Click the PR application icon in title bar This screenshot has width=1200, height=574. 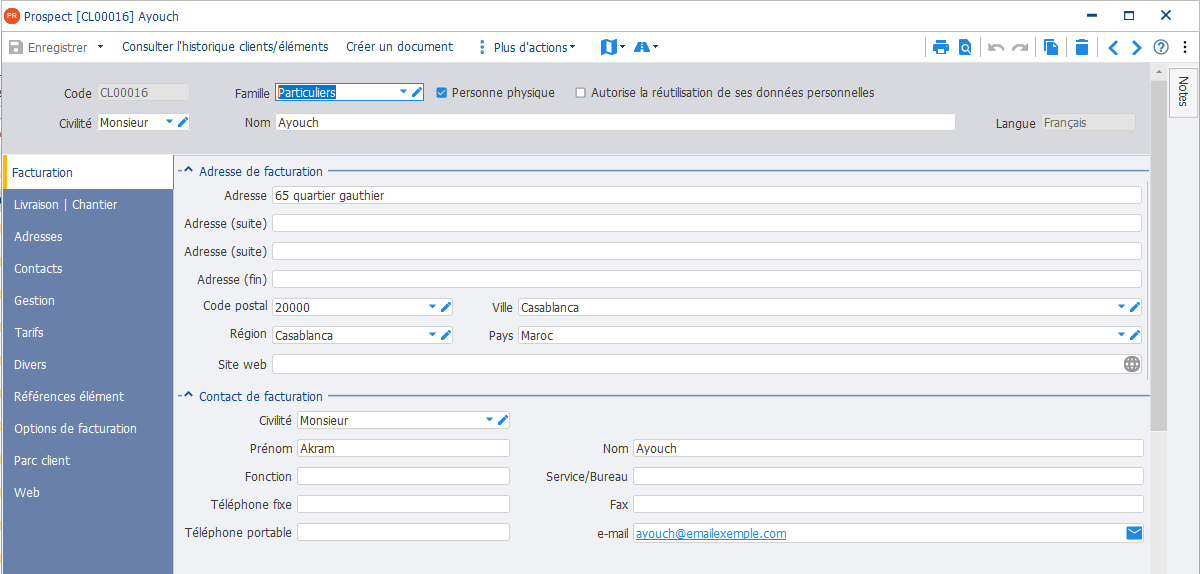[x=12, y=16]
